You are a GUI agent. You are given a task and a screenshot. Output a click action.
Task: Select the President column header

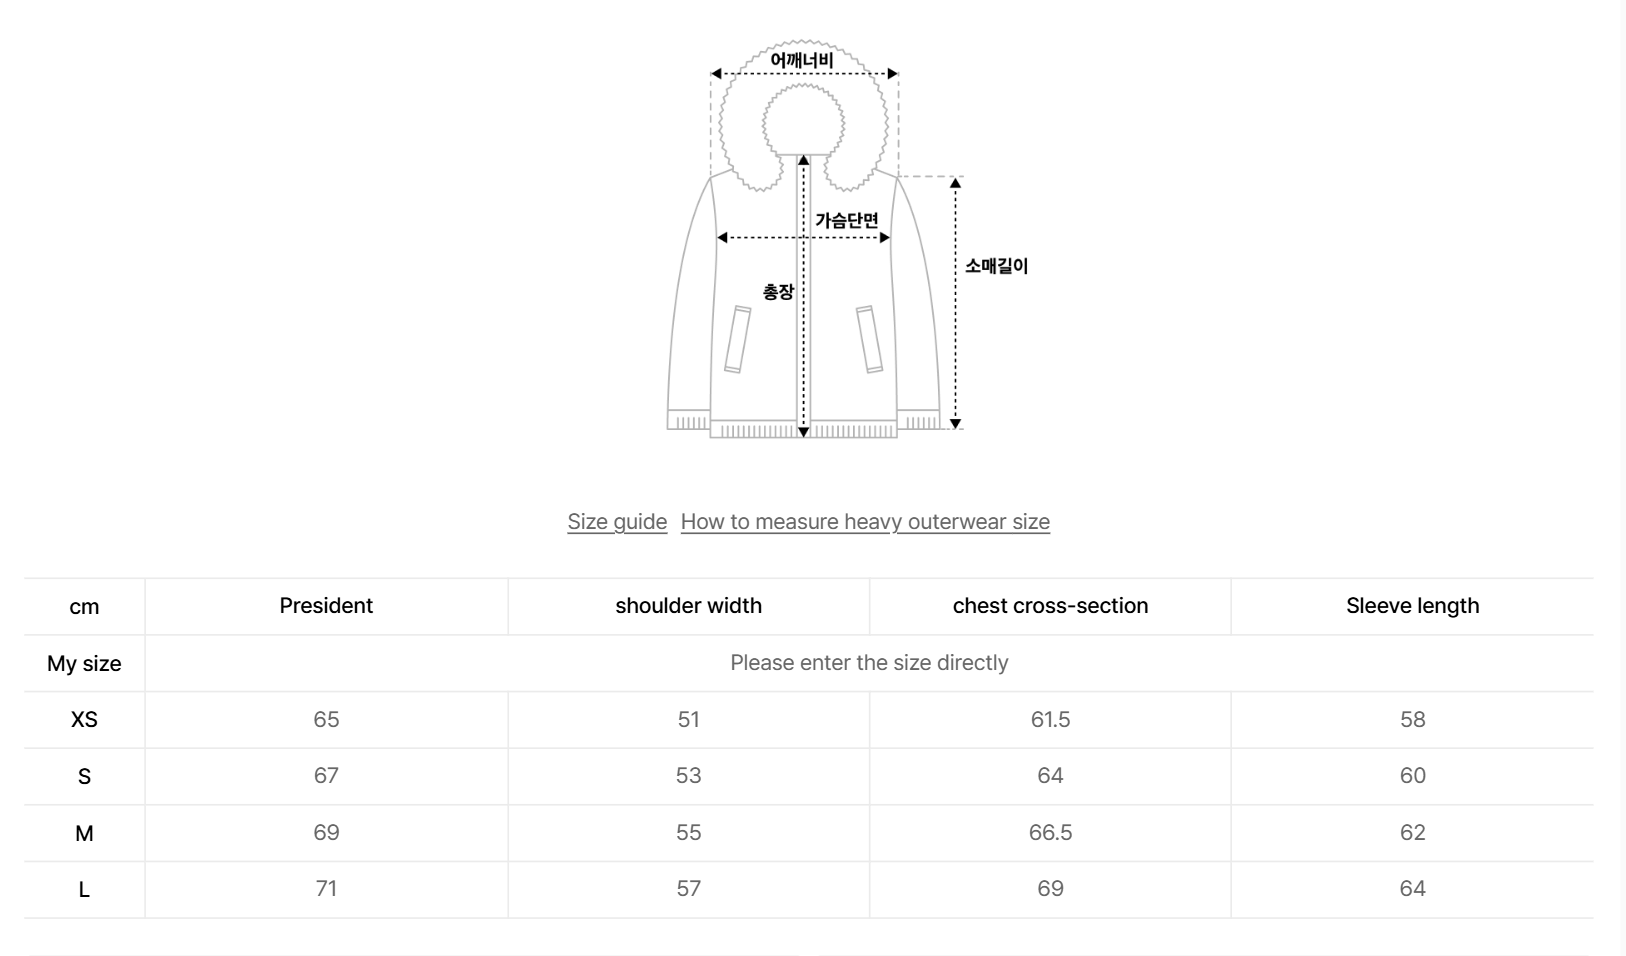[x=325, y=605]
